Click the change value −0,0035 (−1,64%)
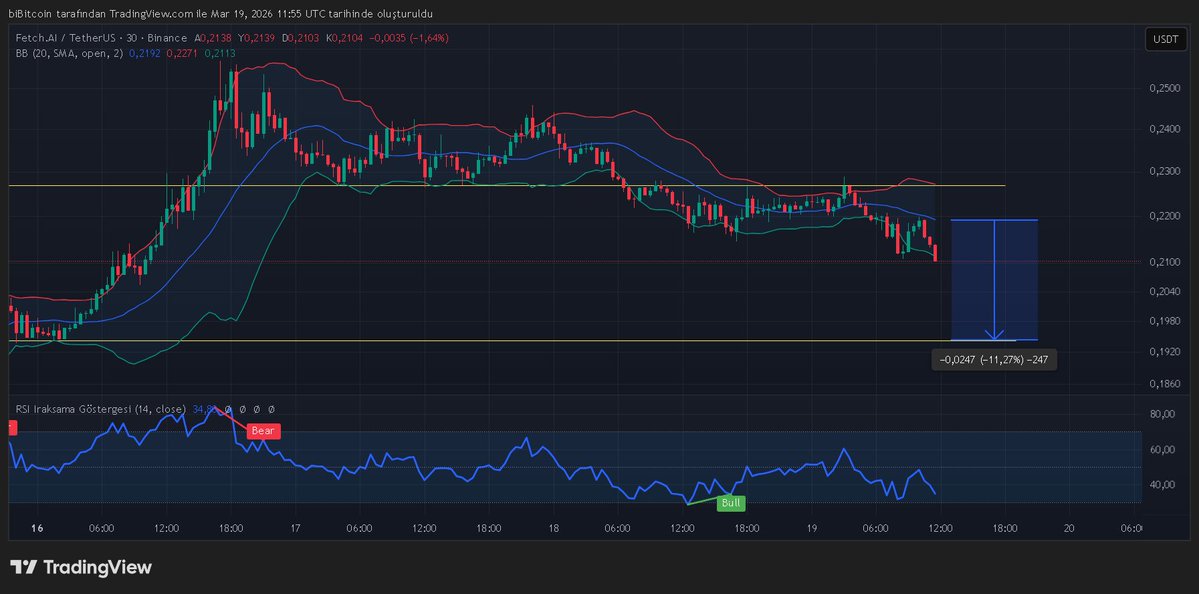 click(410, 37)
